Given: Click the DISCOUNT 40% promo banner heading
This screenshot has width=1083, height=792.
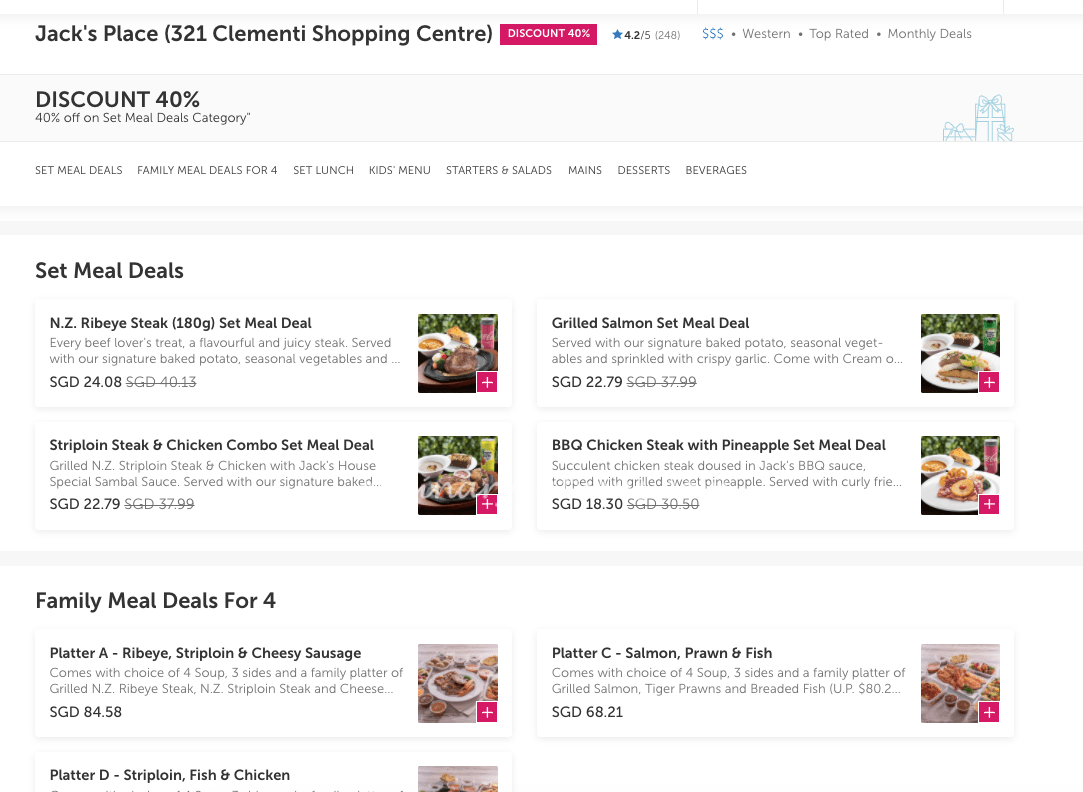Looking at the screenshot, I should tap(117, 99).
